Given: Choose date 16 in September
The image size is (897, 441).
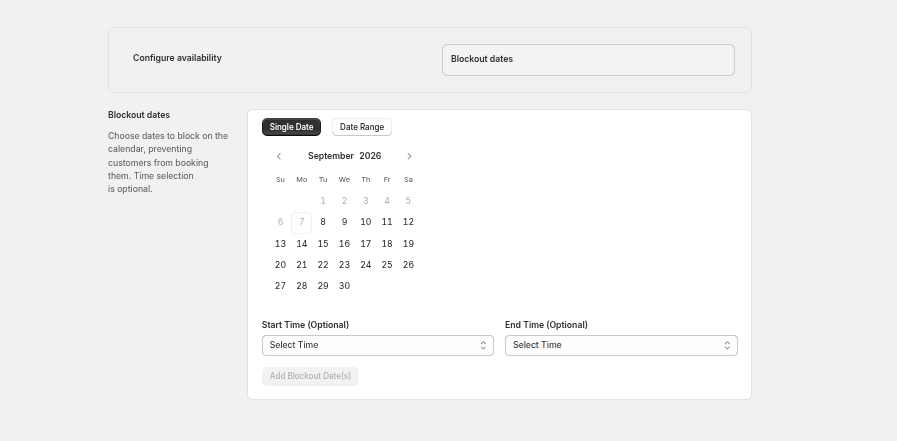Looking at the screenshot, I should tap(344, 244).
